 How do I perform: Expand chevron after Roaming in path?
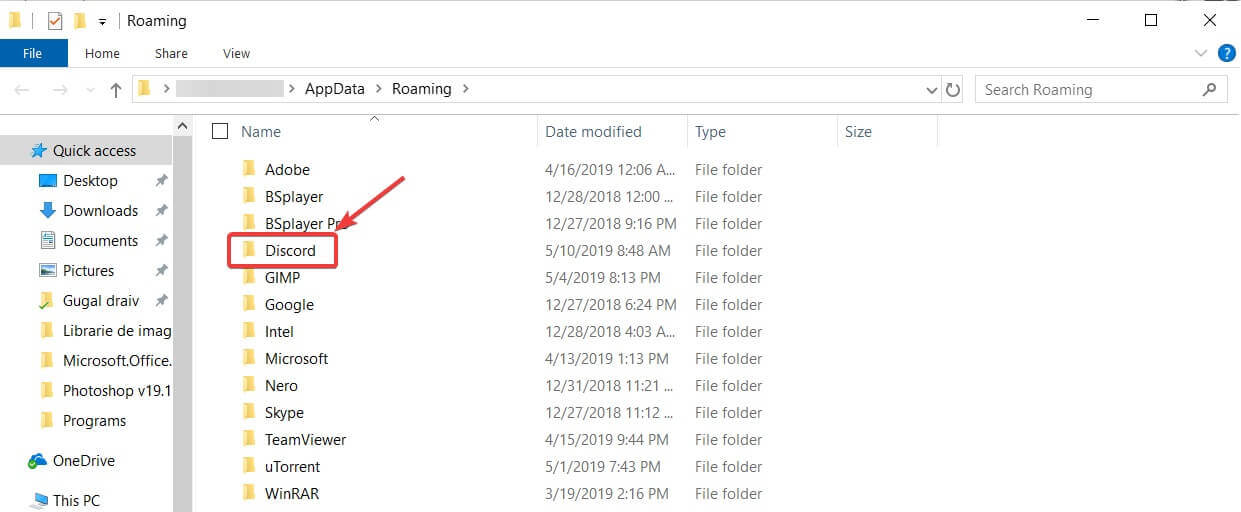[x=466, y=89]
